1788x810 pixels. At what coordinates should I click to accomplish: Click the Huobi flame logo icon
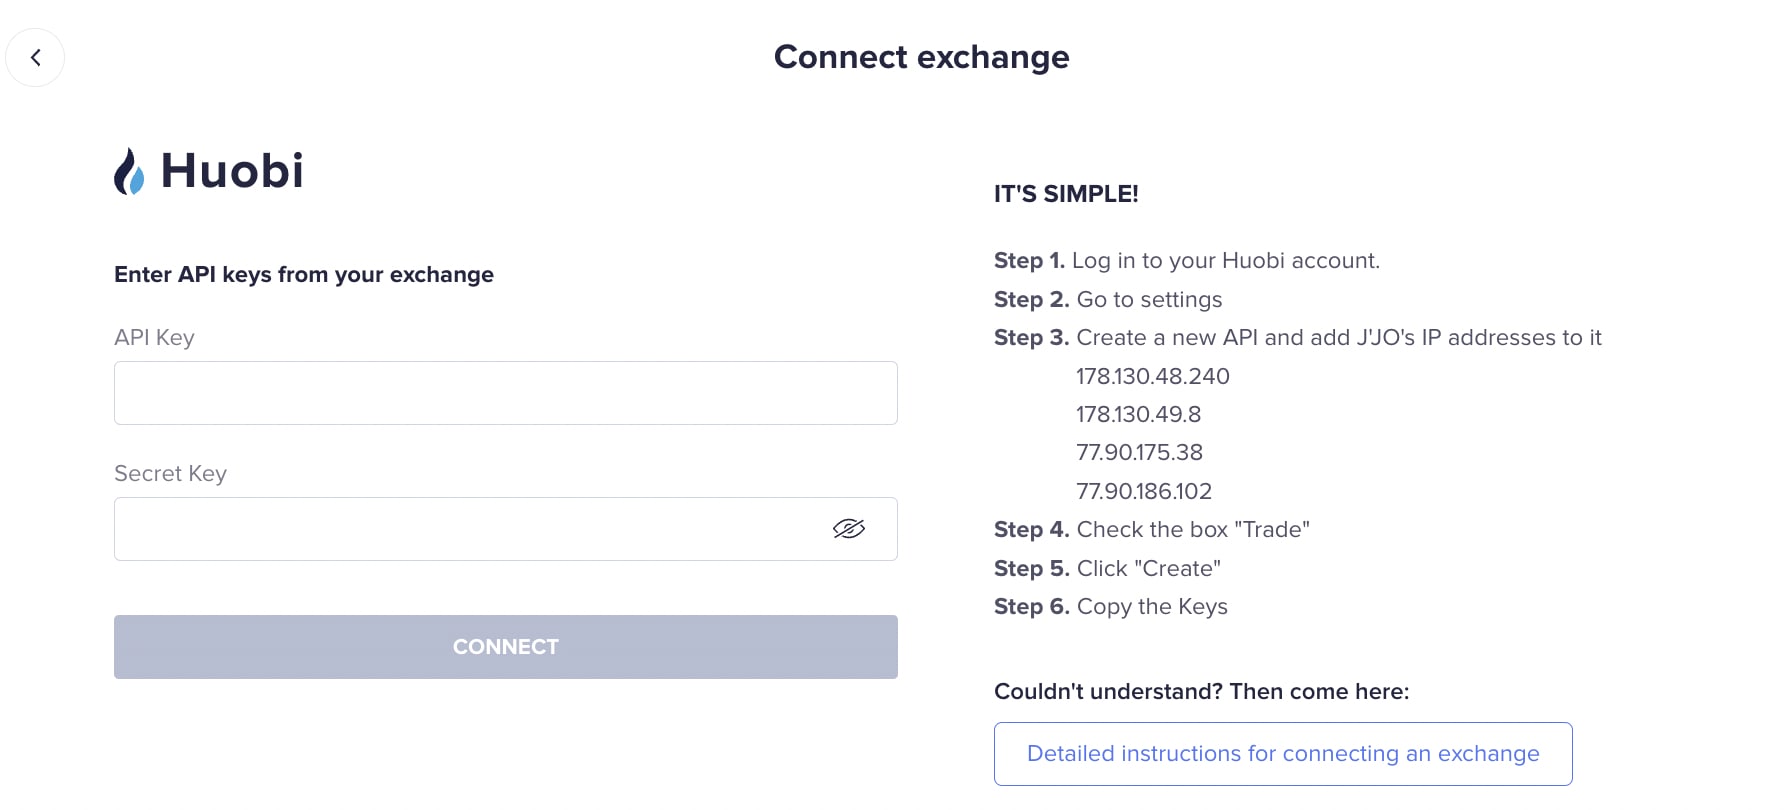(129, 171)
